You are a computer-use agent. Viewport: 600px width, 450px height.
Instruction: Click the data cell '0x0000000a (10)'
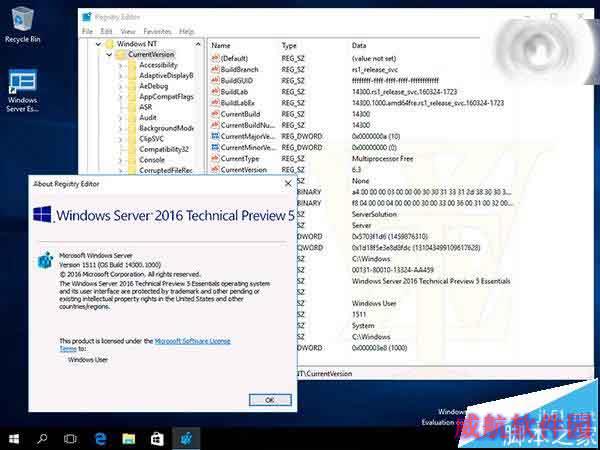[x=376, y=136]
